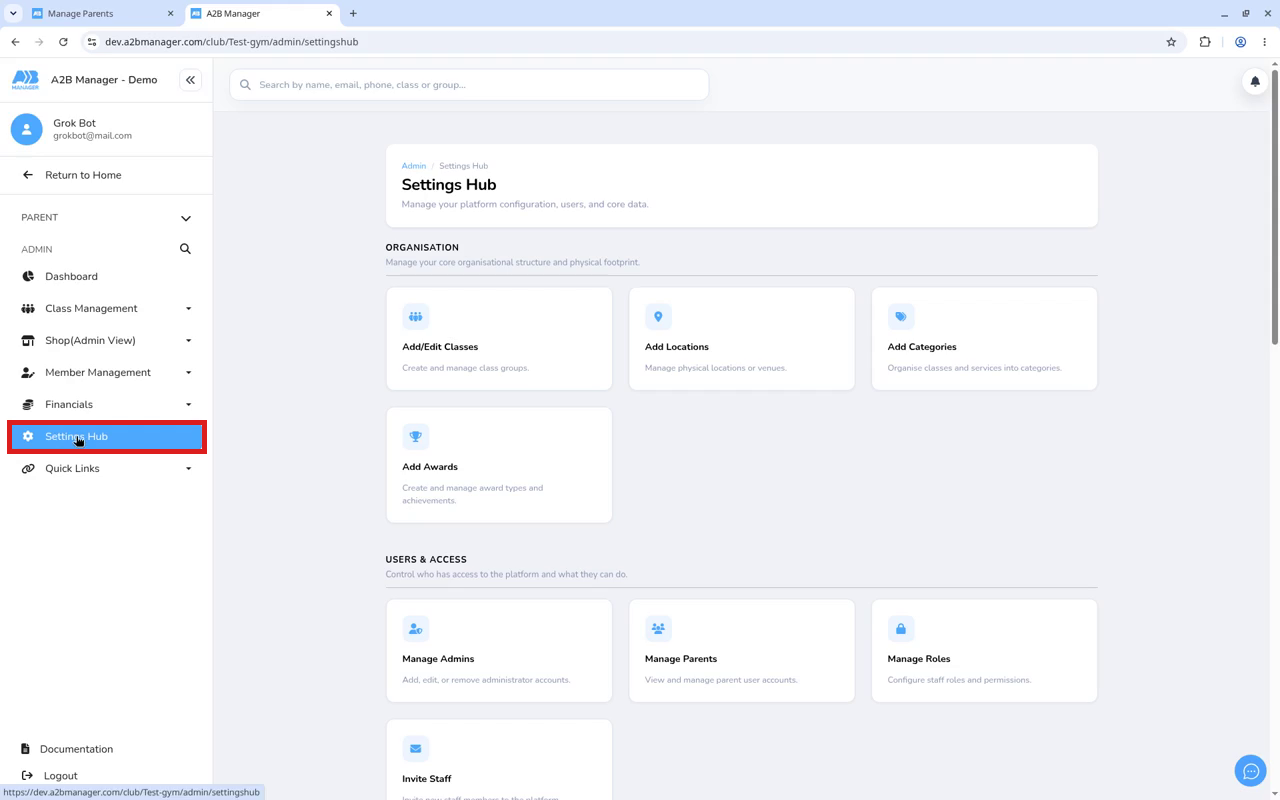Viewport: 1280px width, 800px height.
Task: Click the ORGANISATION section heading
Action: tap(422, 248)
